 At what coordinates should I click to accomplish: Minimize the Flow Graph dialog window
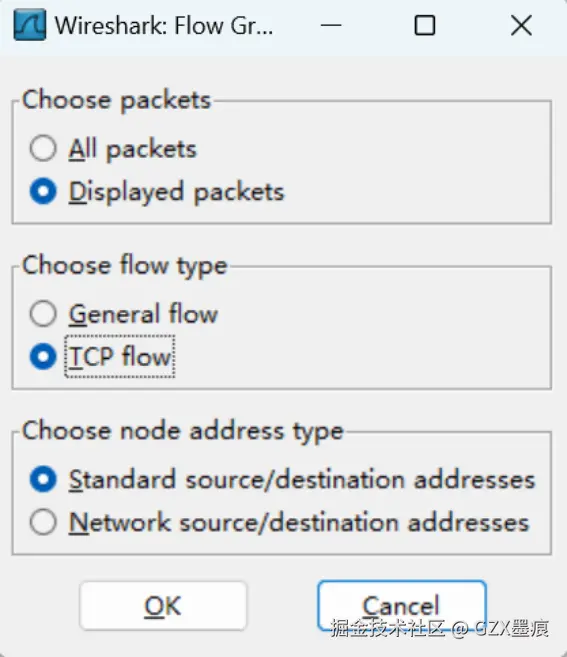coord(331,25)
